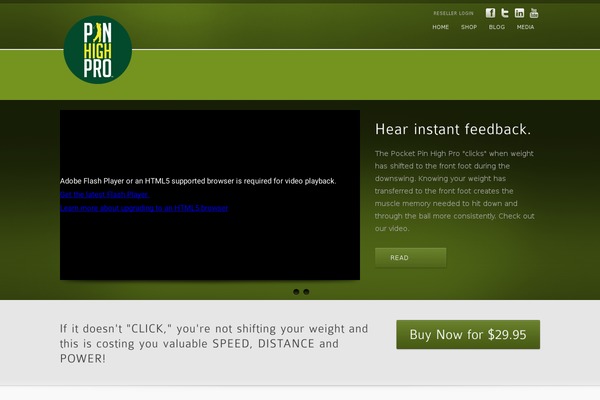Select the second carousel dot indicator
The height and width of the screenshot is (400, 600).
click(306, 292)
